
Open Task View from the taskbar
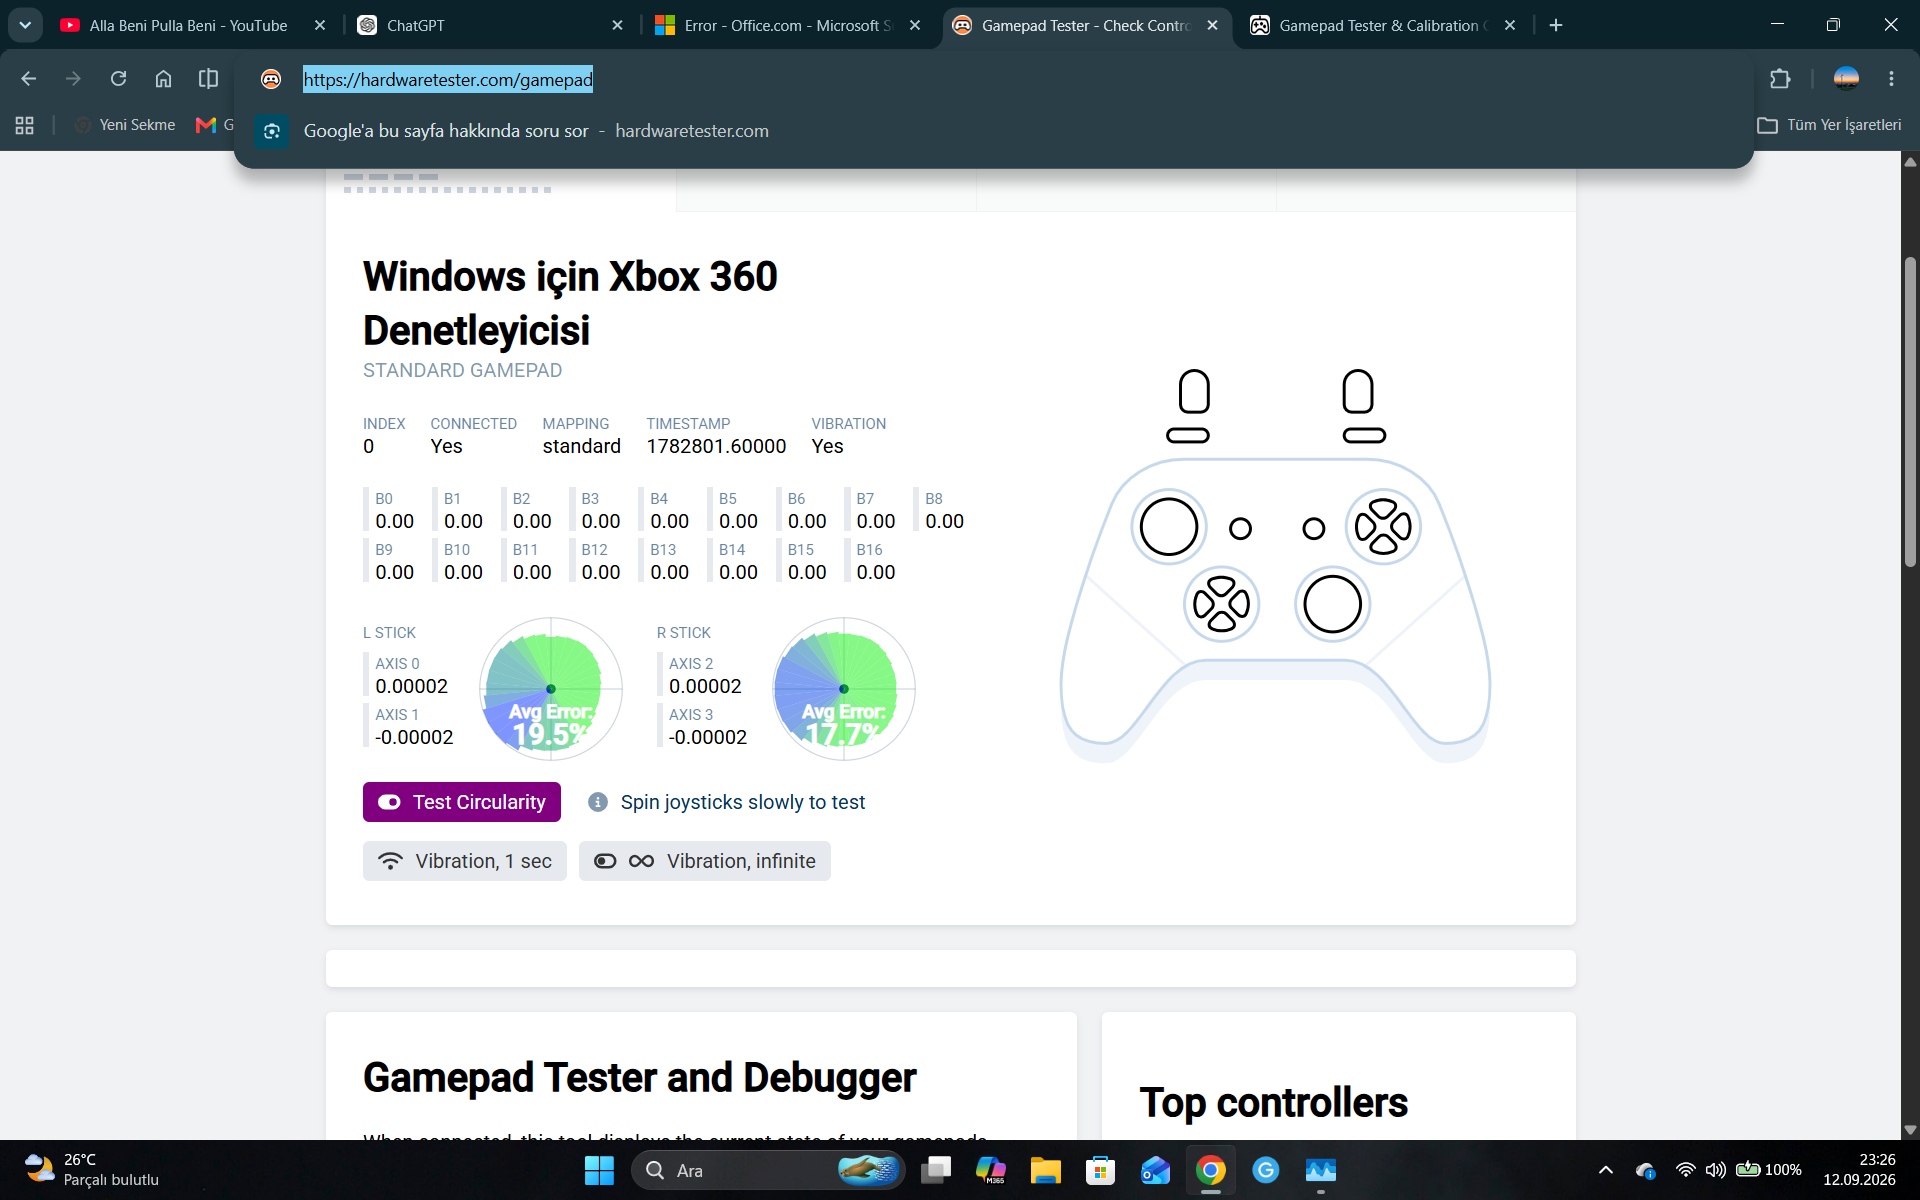[936, 1170]
